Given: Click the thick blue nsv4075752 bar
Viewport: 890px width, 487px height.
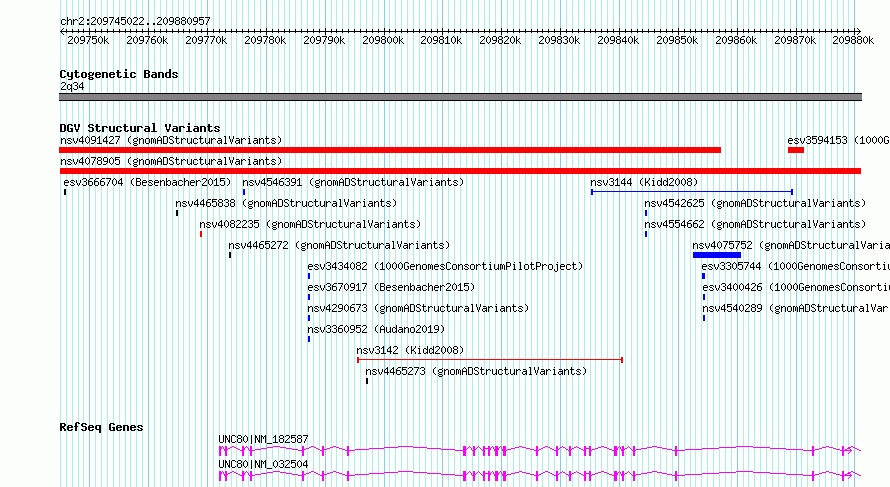Looking at the screenshot, I should [717, 255].
